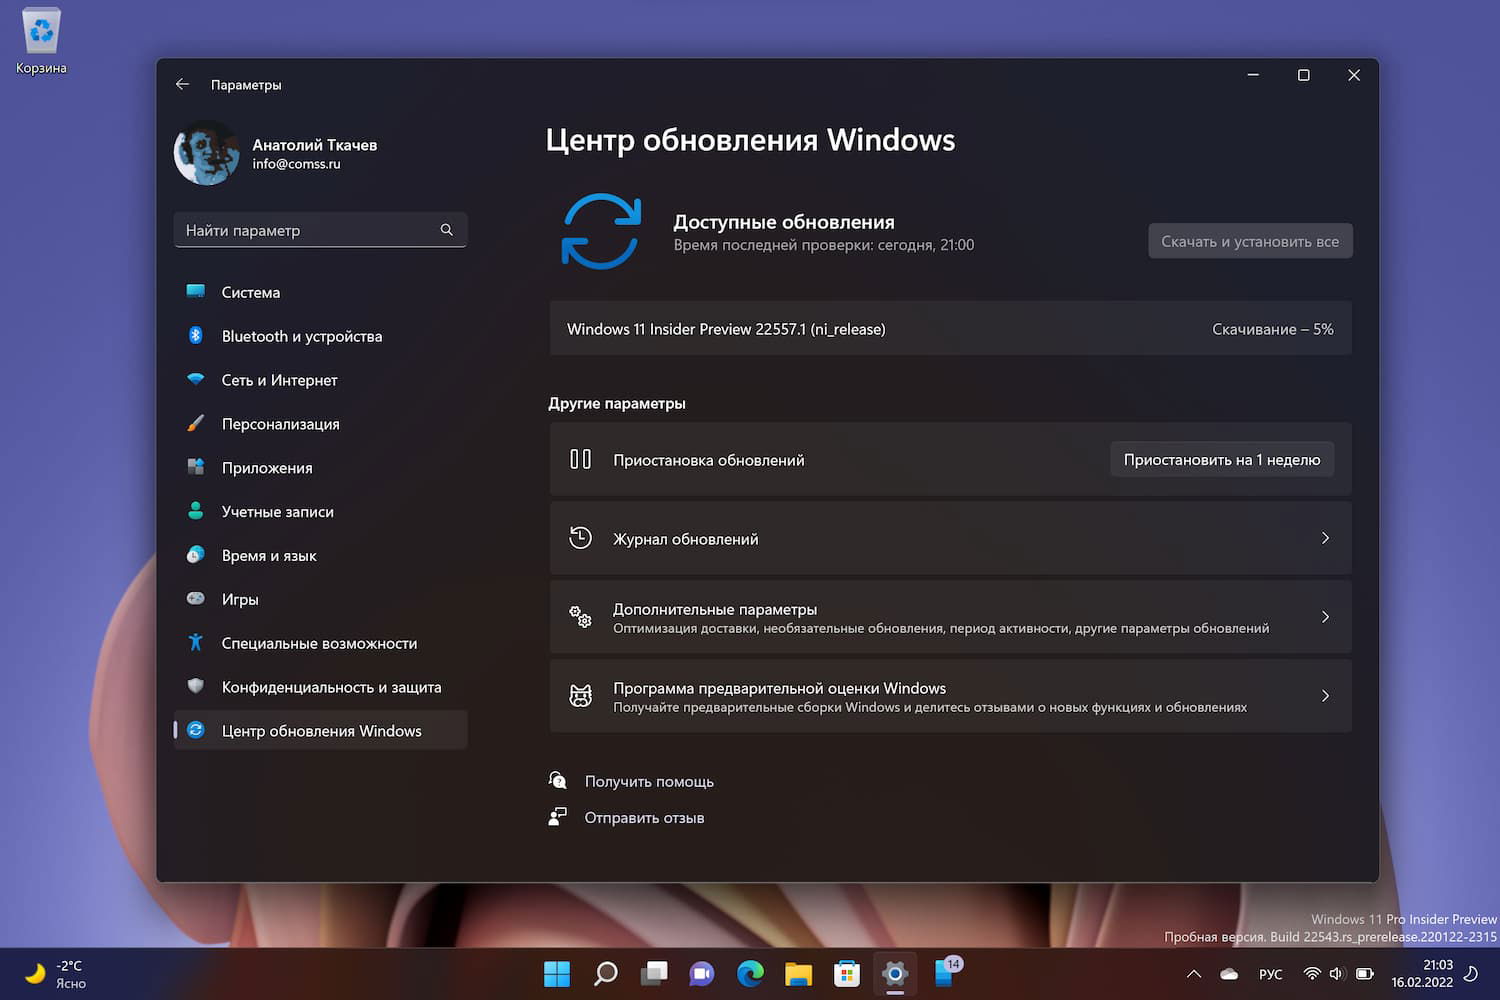Screen dimensions: 1500x1000
Task: Launch Microsoft Edge from the taskbar
Action: click(750, 973)
